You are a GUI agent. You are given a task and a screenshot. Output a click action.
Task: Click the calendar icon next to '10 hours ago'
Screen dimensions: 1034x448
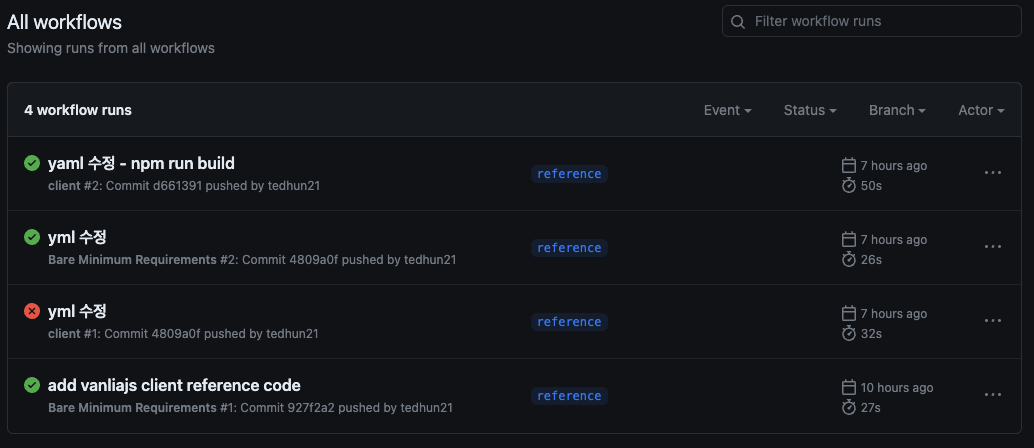pos(849,387)
